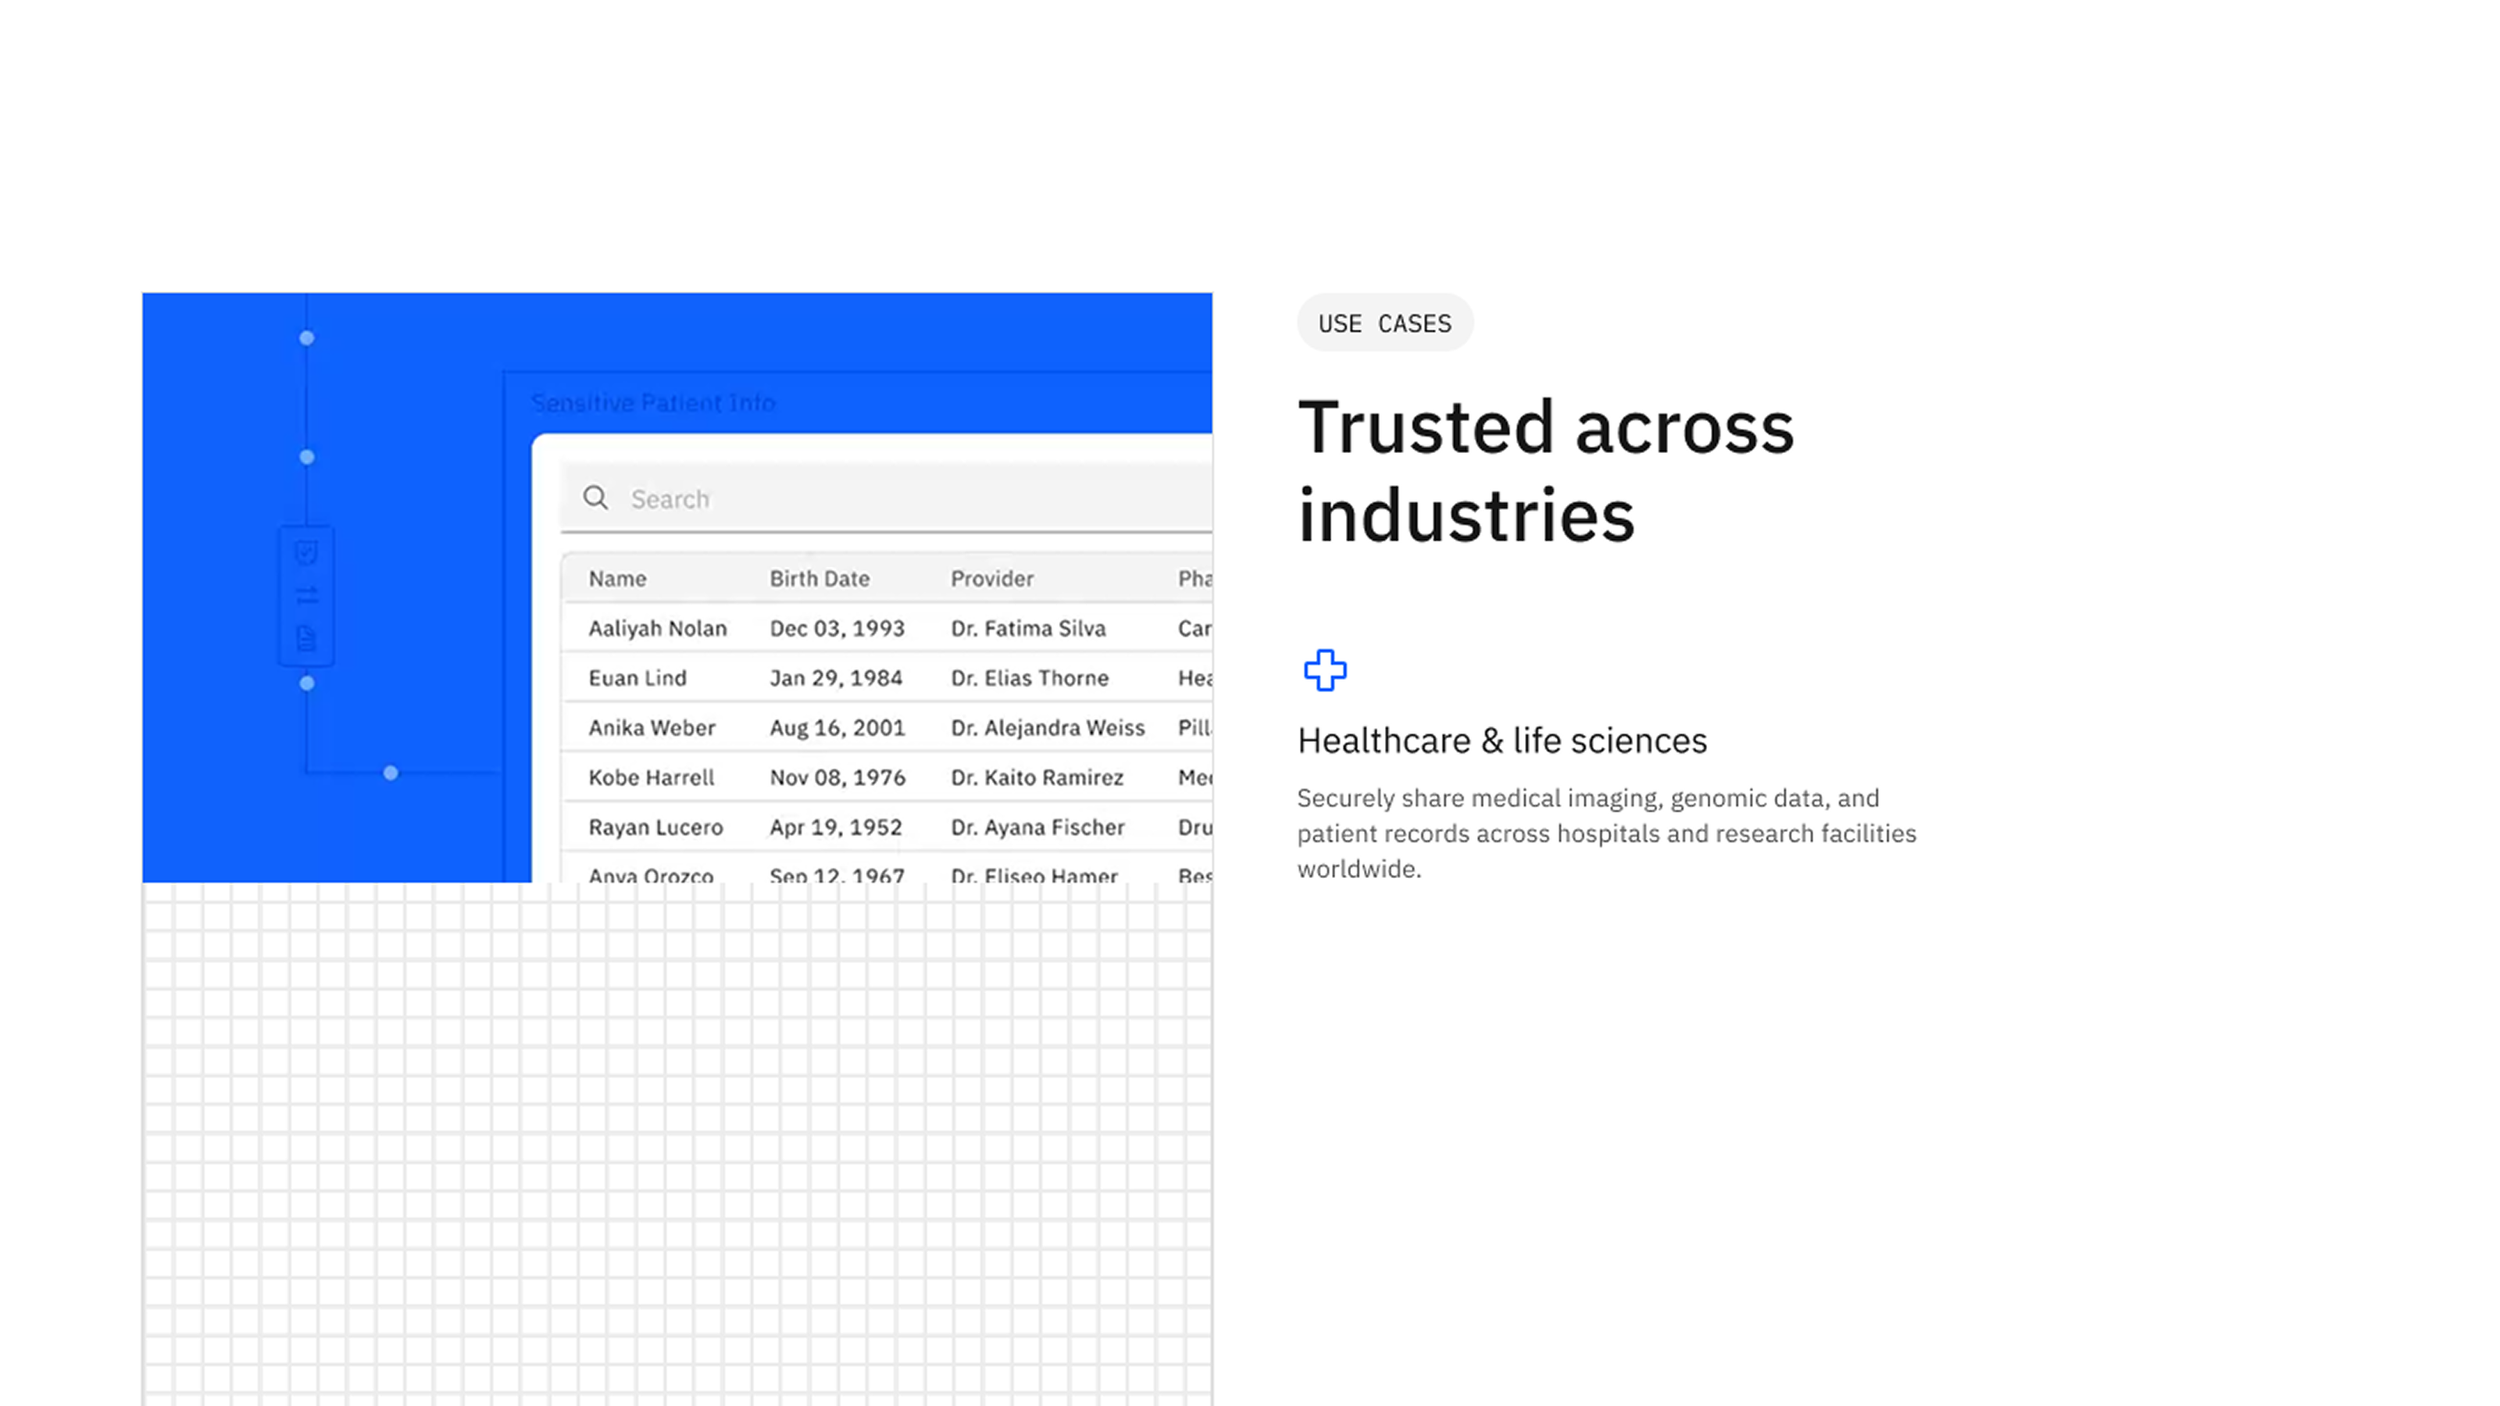
Task: Sort by the Birth Date column header
Action: 819,579
